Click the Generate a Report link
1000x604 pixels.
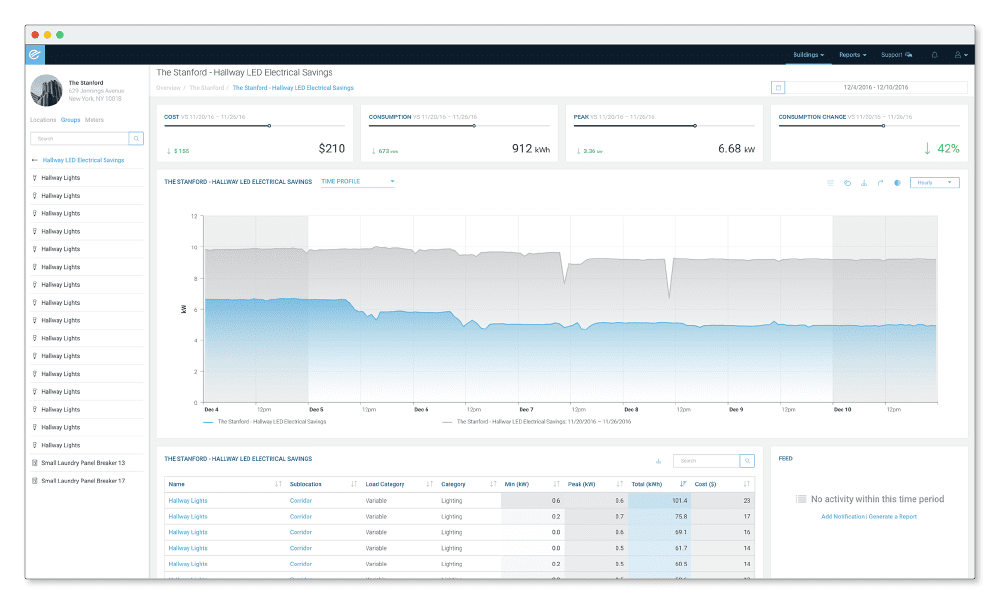coord(892,517)
